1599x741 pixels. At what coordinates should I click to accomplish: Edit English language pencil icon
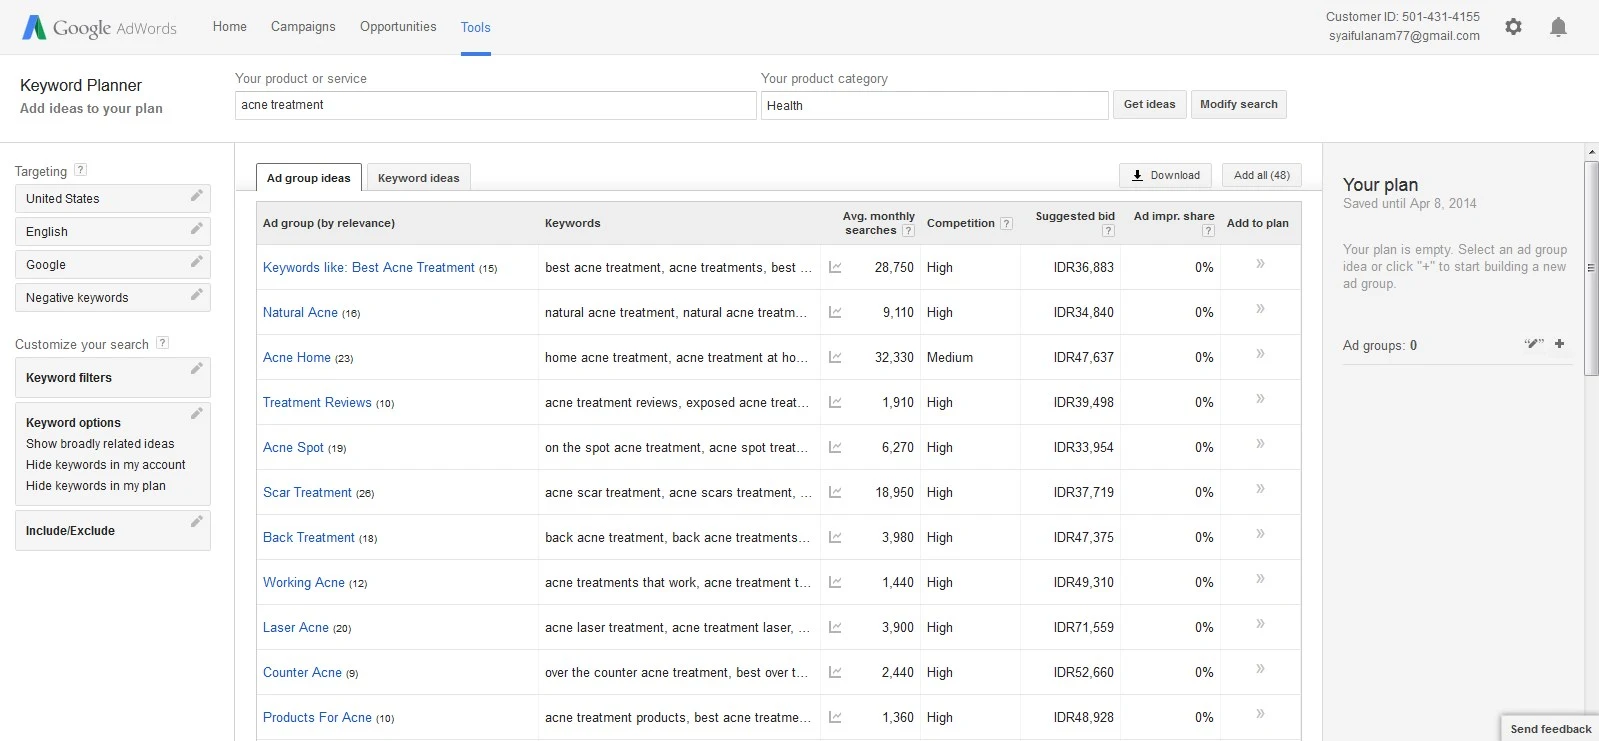[x=197, y=229]
